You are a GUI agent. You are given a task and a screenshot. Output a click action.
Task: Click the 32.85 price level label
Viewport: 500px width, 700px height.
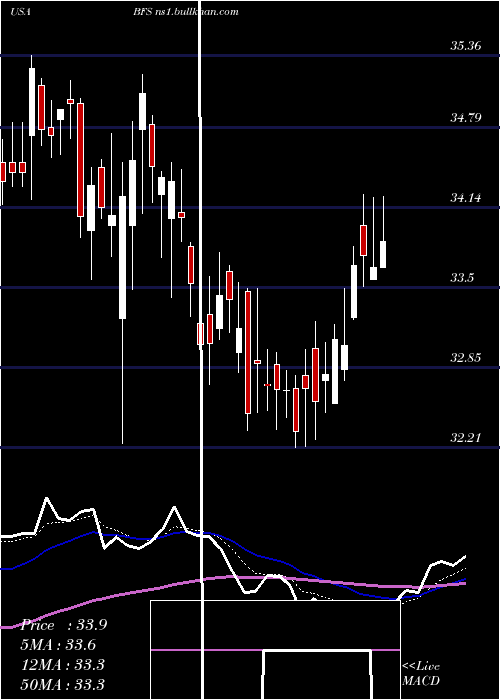[466, 358]
